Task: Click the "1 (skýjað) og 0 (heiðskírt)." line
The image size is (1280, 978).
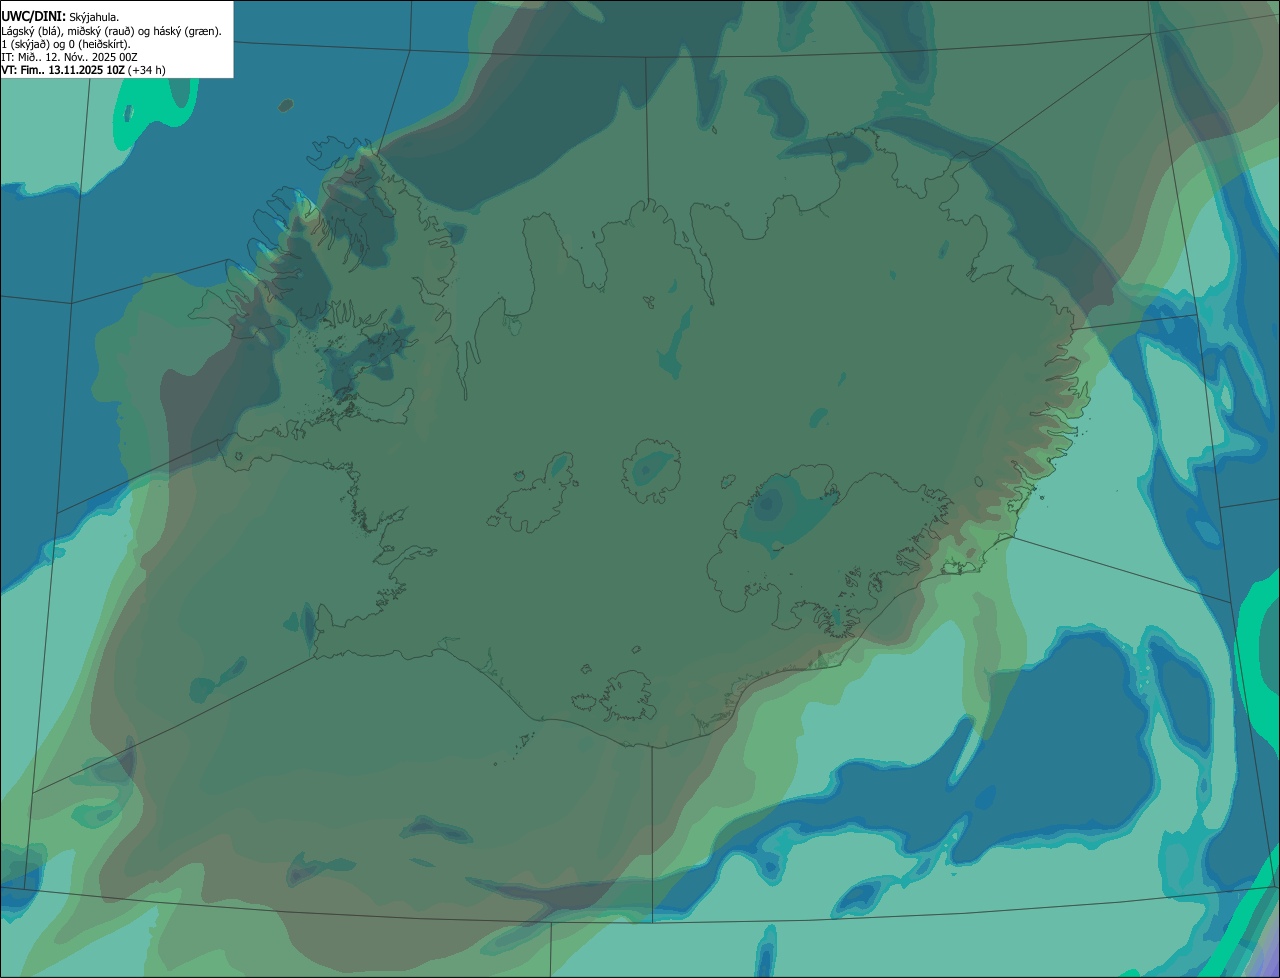Action: pyautogui.click(x=66, y=44)
